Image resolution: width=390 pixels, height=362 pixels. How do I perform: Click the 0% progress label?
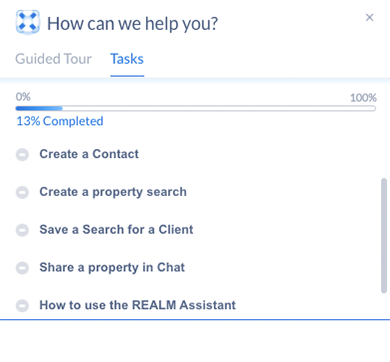pos(23,97)
